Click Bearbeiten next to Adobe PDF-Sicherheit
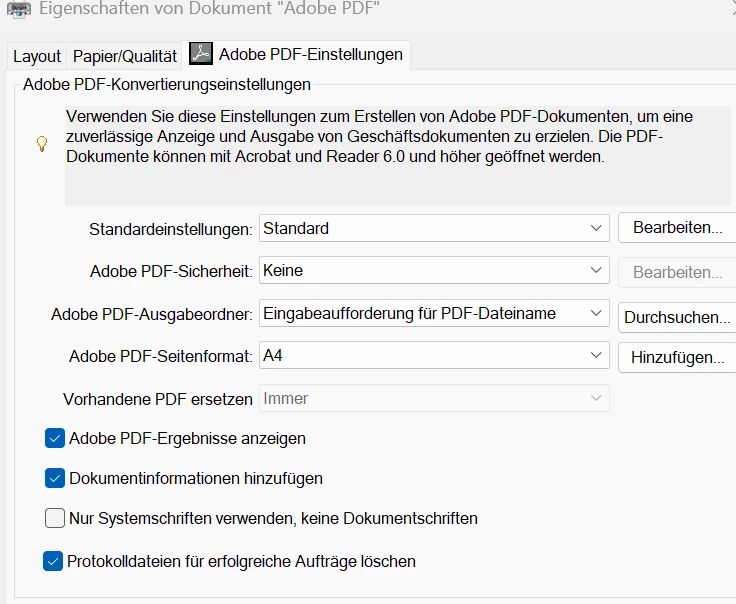The image size is (736, 604). pyautogui.click(x=677, y=272)
